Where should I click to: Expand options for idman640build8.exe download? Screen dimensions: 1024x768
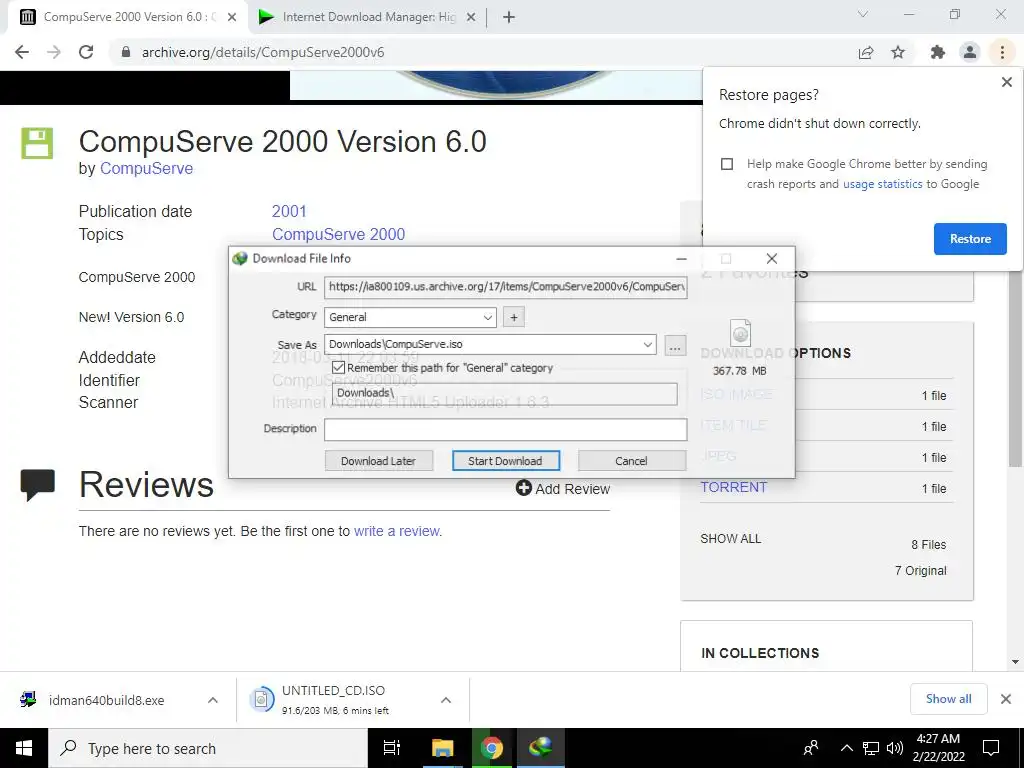pos(213,700)
